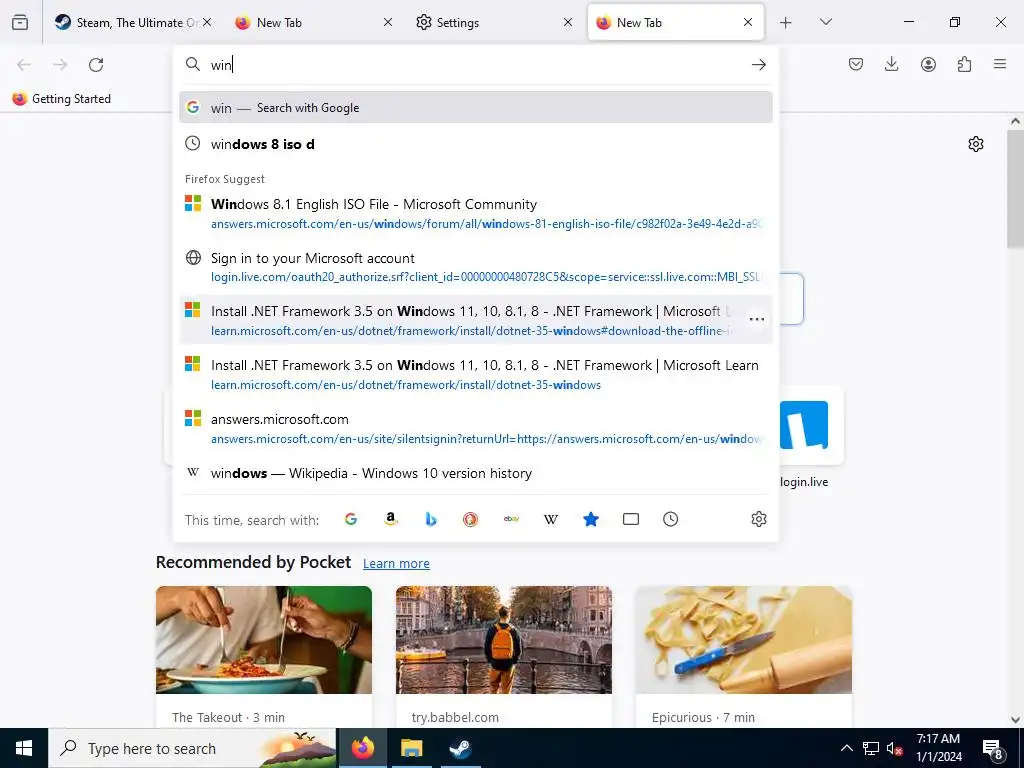Image resolution: width=1024 pixels, height=768 pixels.
Task: Go forward with the toolbar arrow
Action: [x=60, y=65]
